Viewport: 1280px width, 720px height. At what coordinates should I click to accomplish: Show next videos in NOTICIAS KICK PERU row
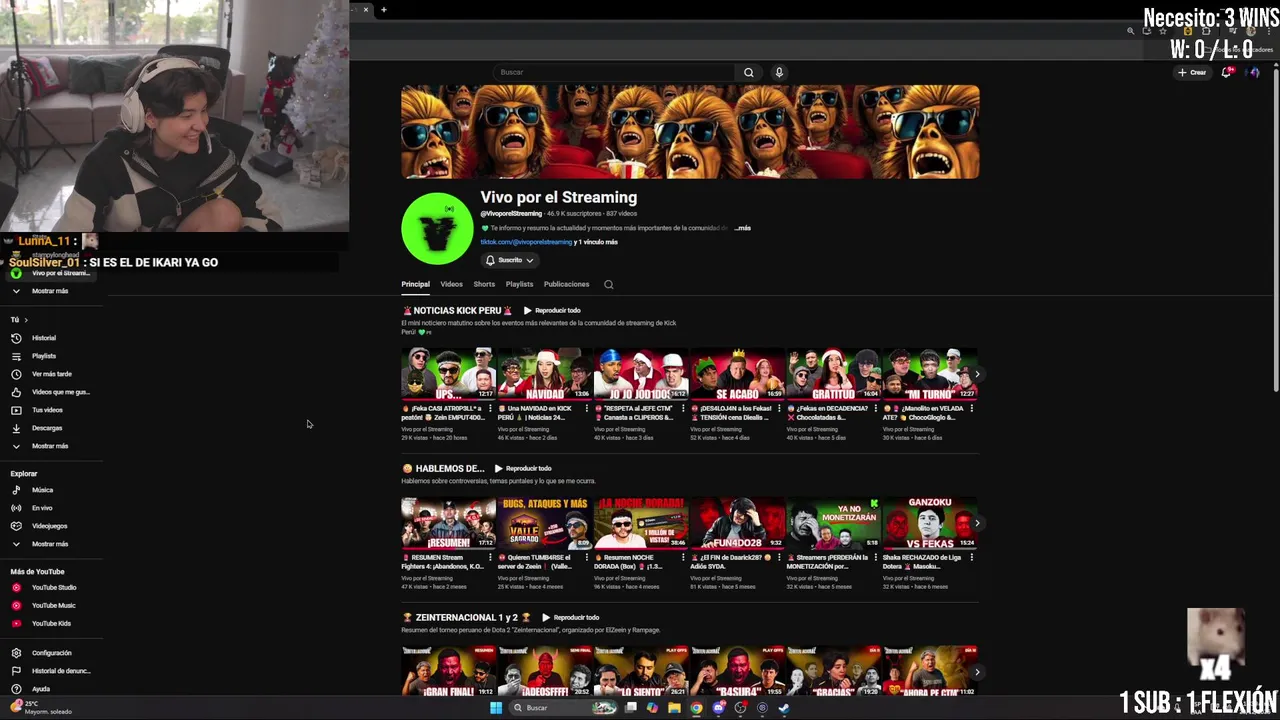pos(977,374)
